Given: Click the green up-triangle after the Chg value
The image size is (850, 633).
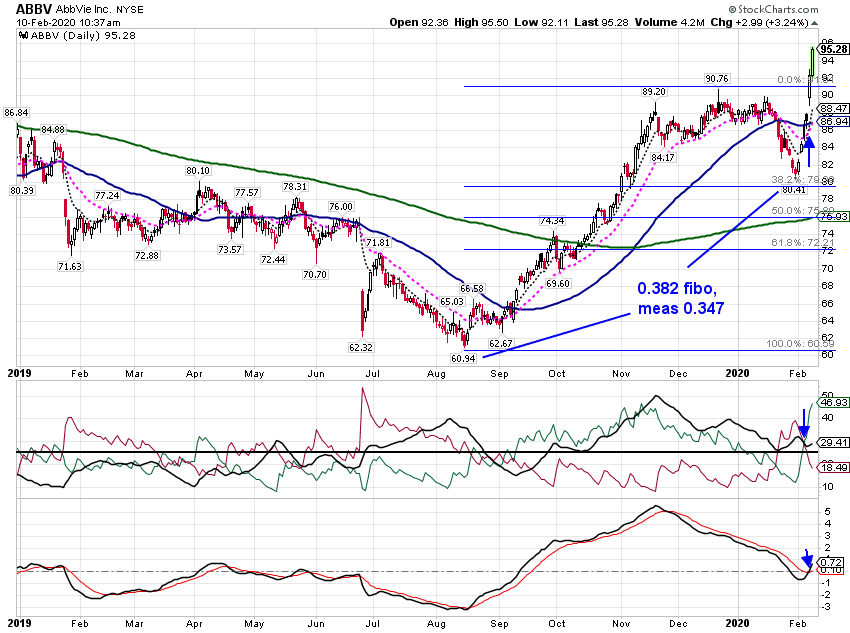Looking at the screenshot, I should (x=815, y=23).
